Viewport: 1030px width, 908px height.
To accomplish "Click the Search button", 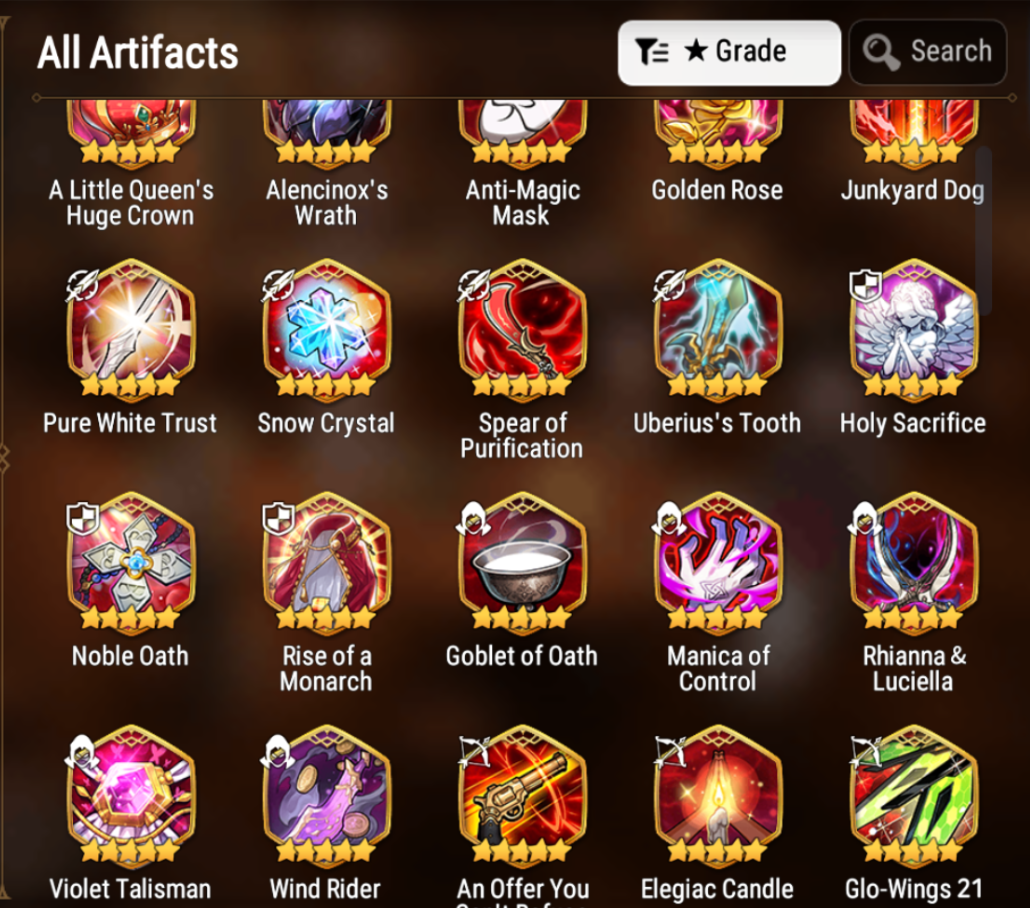I will [x=928, y=53].
